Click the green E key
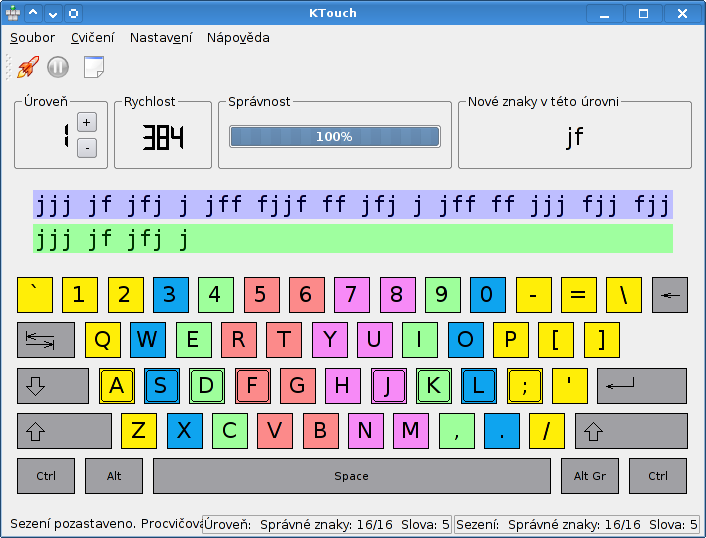The image size is (706, 538). coord(194,340)
